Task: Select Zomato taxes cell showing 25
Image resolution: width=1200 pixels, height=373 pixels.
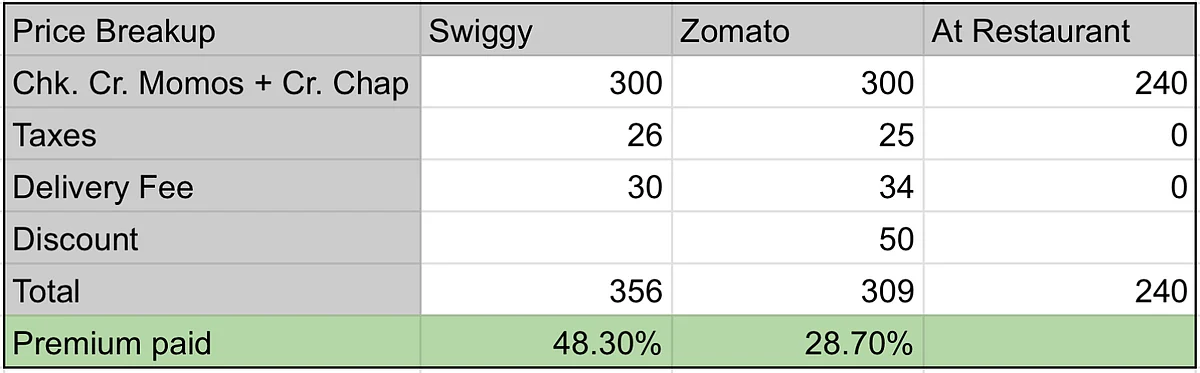Action: coord(797,135)
